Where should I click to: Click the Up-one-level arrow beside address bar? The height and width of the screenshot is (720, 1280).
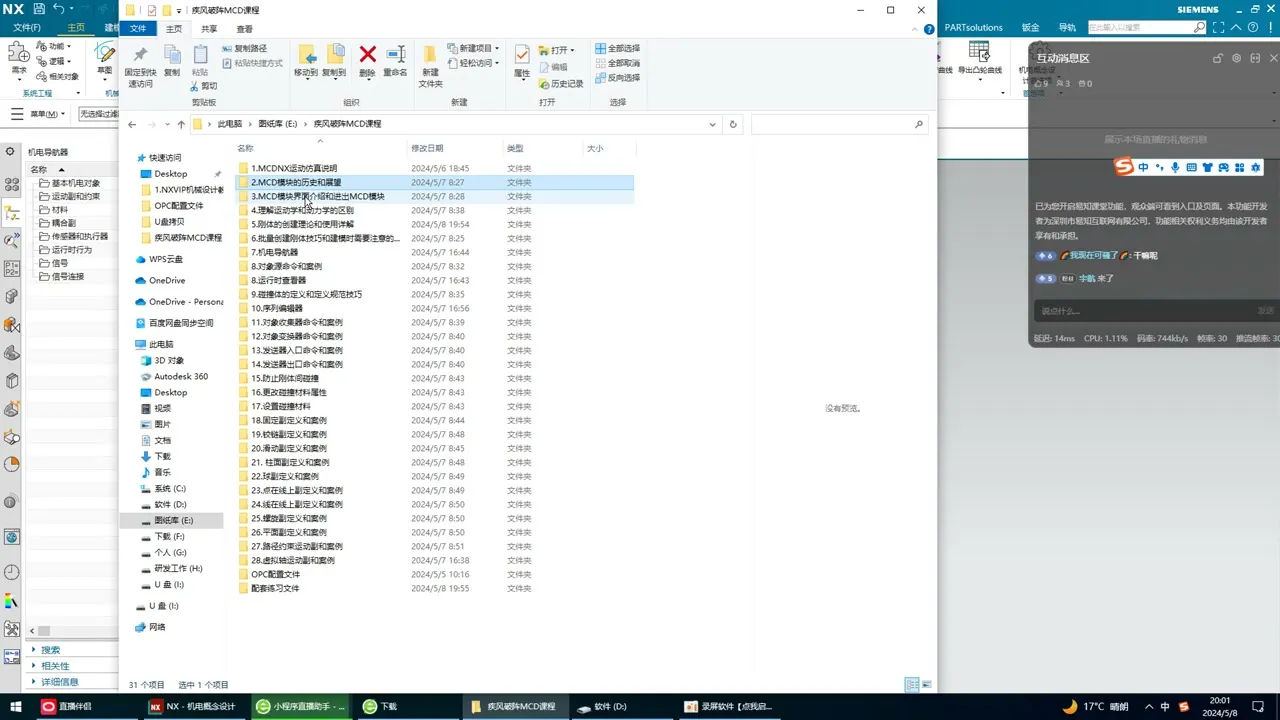coord(181,124)
